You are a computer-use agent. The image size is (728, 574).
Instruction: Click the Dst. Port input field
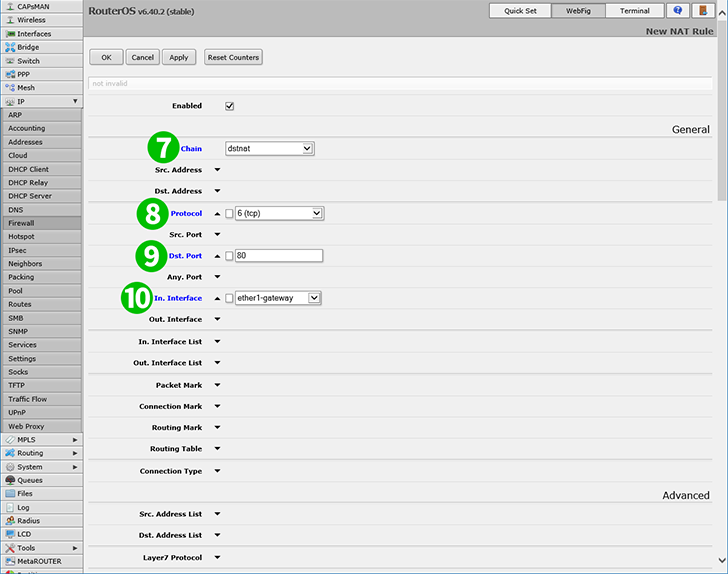(279, 255)
